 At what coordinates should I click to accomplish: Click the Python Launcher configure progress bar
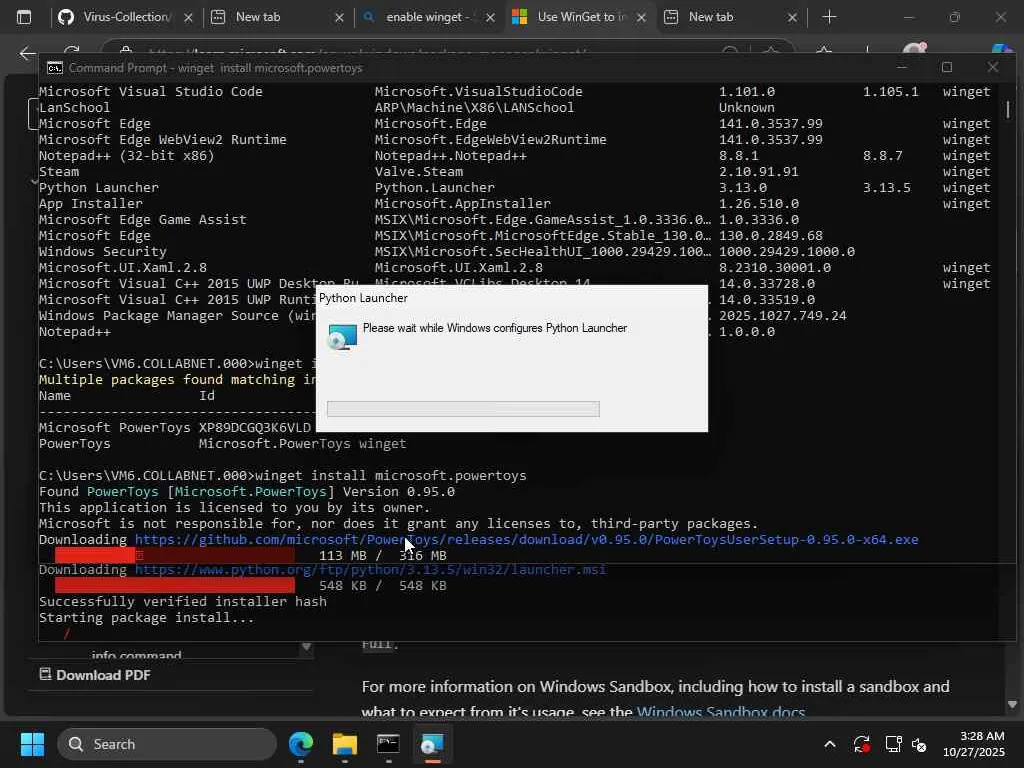(463, 409)
